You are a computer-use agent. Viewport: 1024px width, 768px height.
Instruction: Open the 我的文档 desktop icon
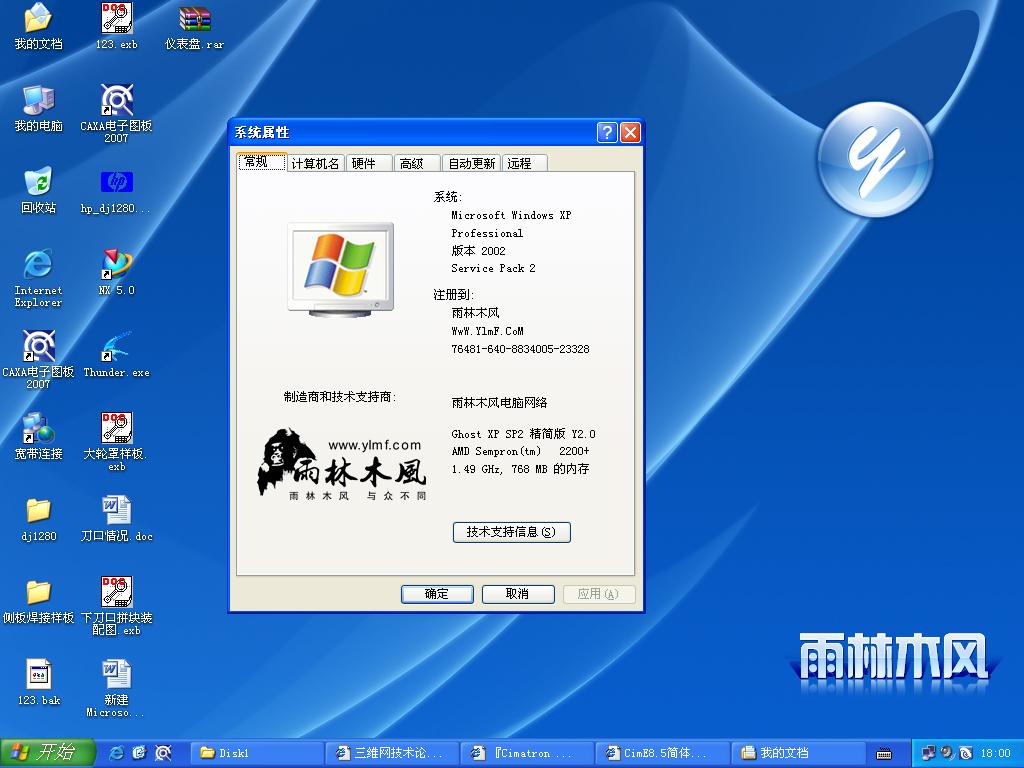pyautogui.click(x=39, y=26)
